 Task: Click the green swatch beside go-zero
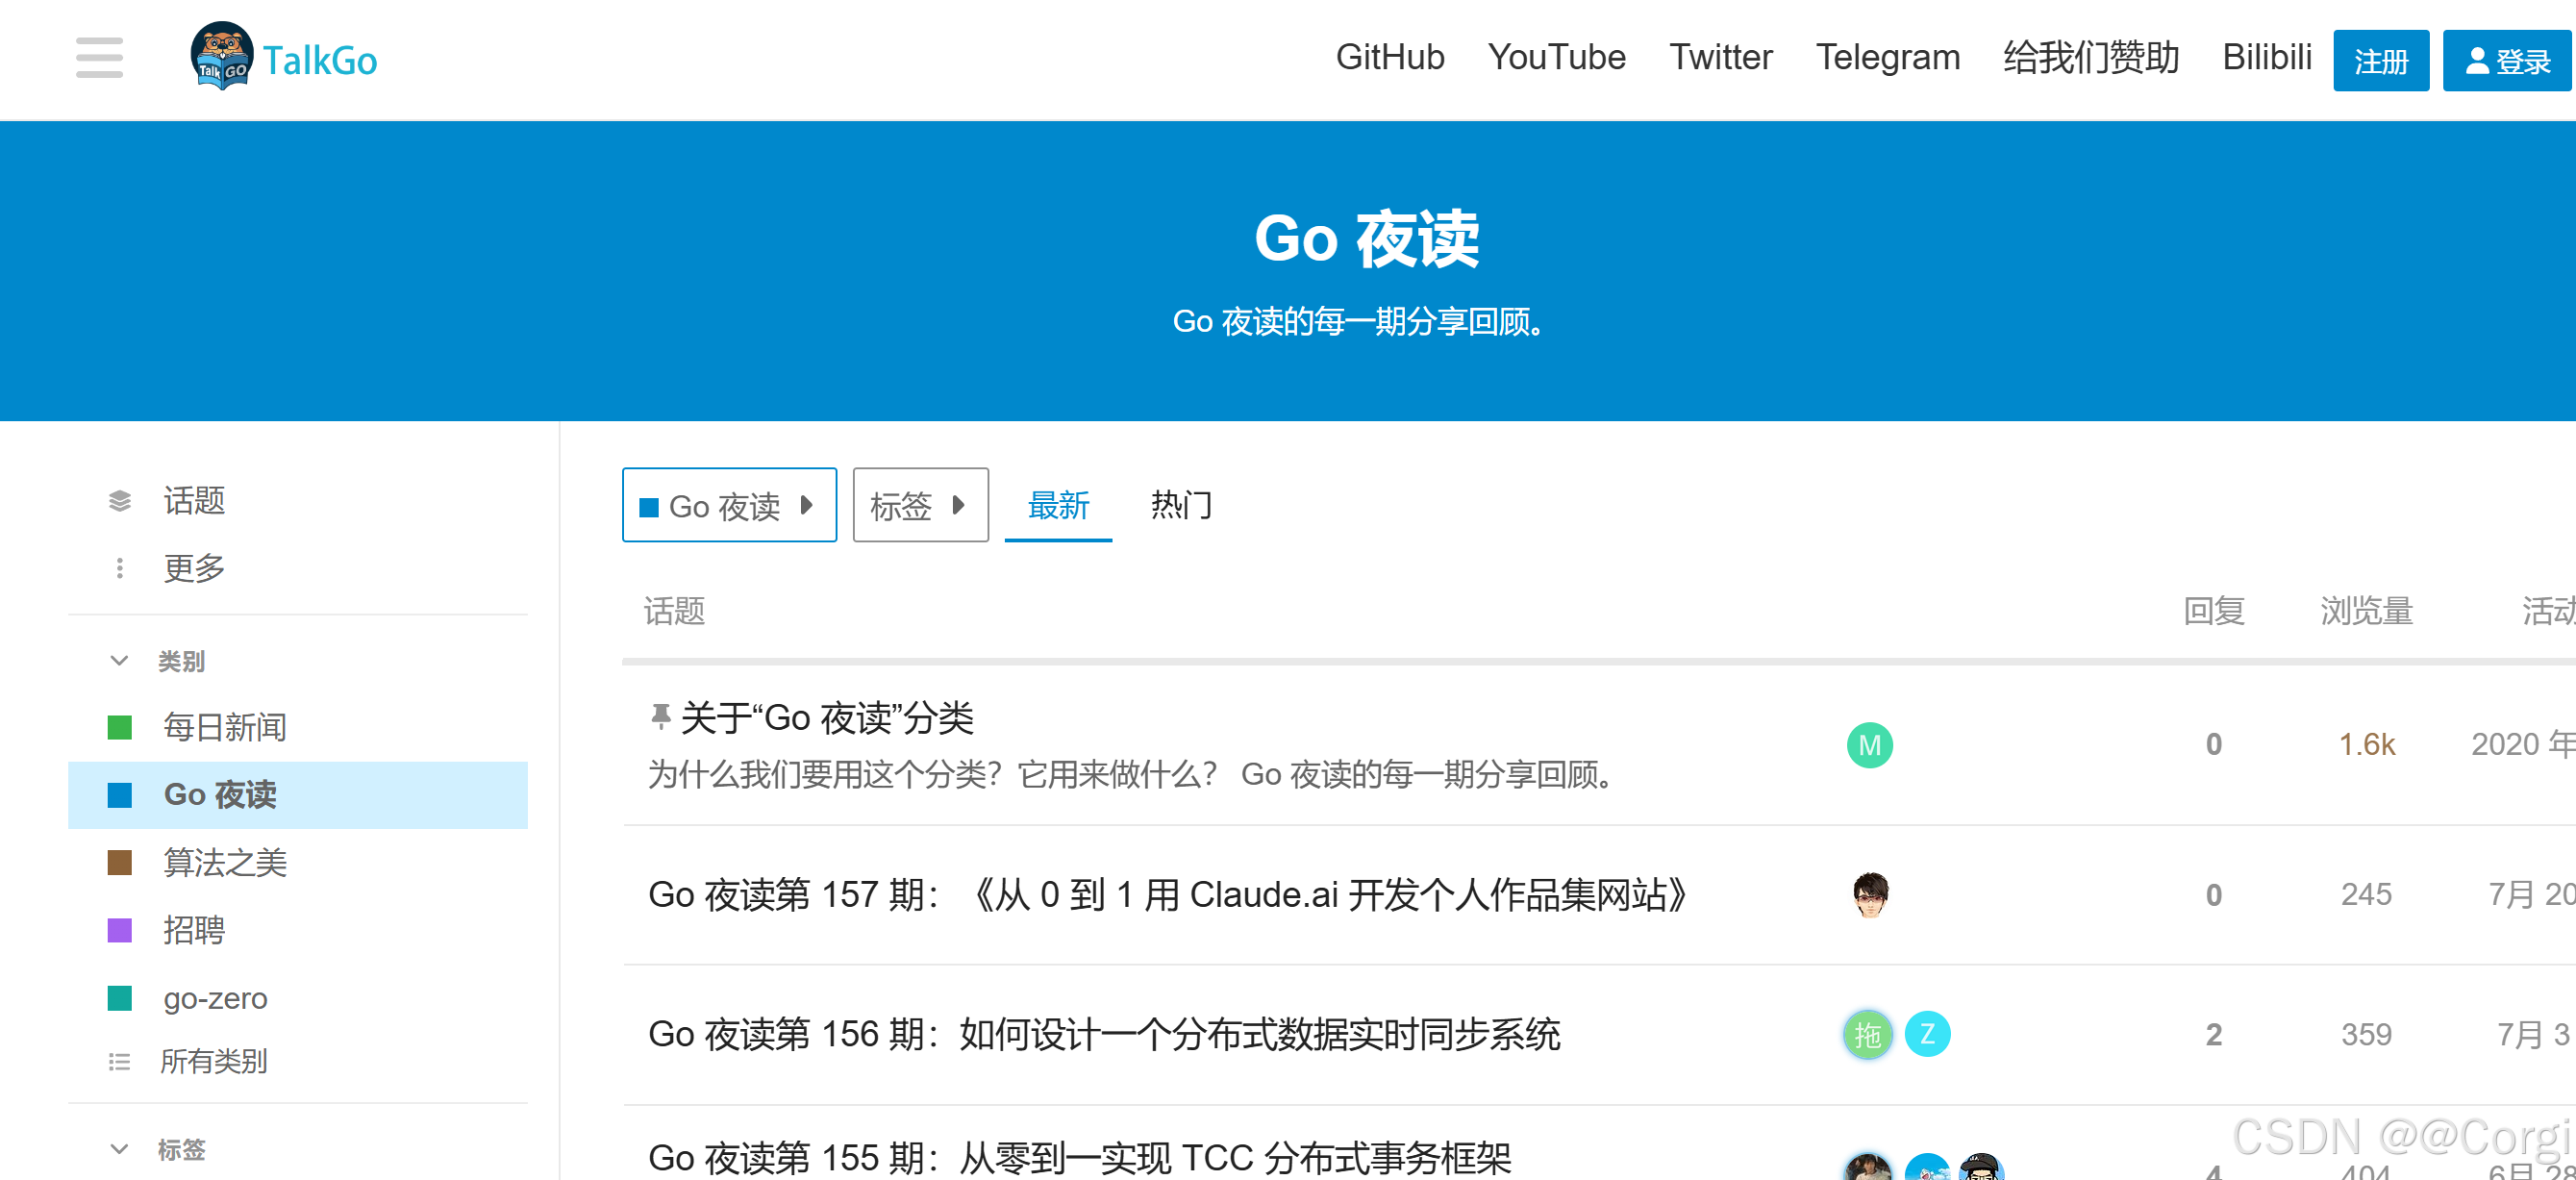tap(120, 998)
